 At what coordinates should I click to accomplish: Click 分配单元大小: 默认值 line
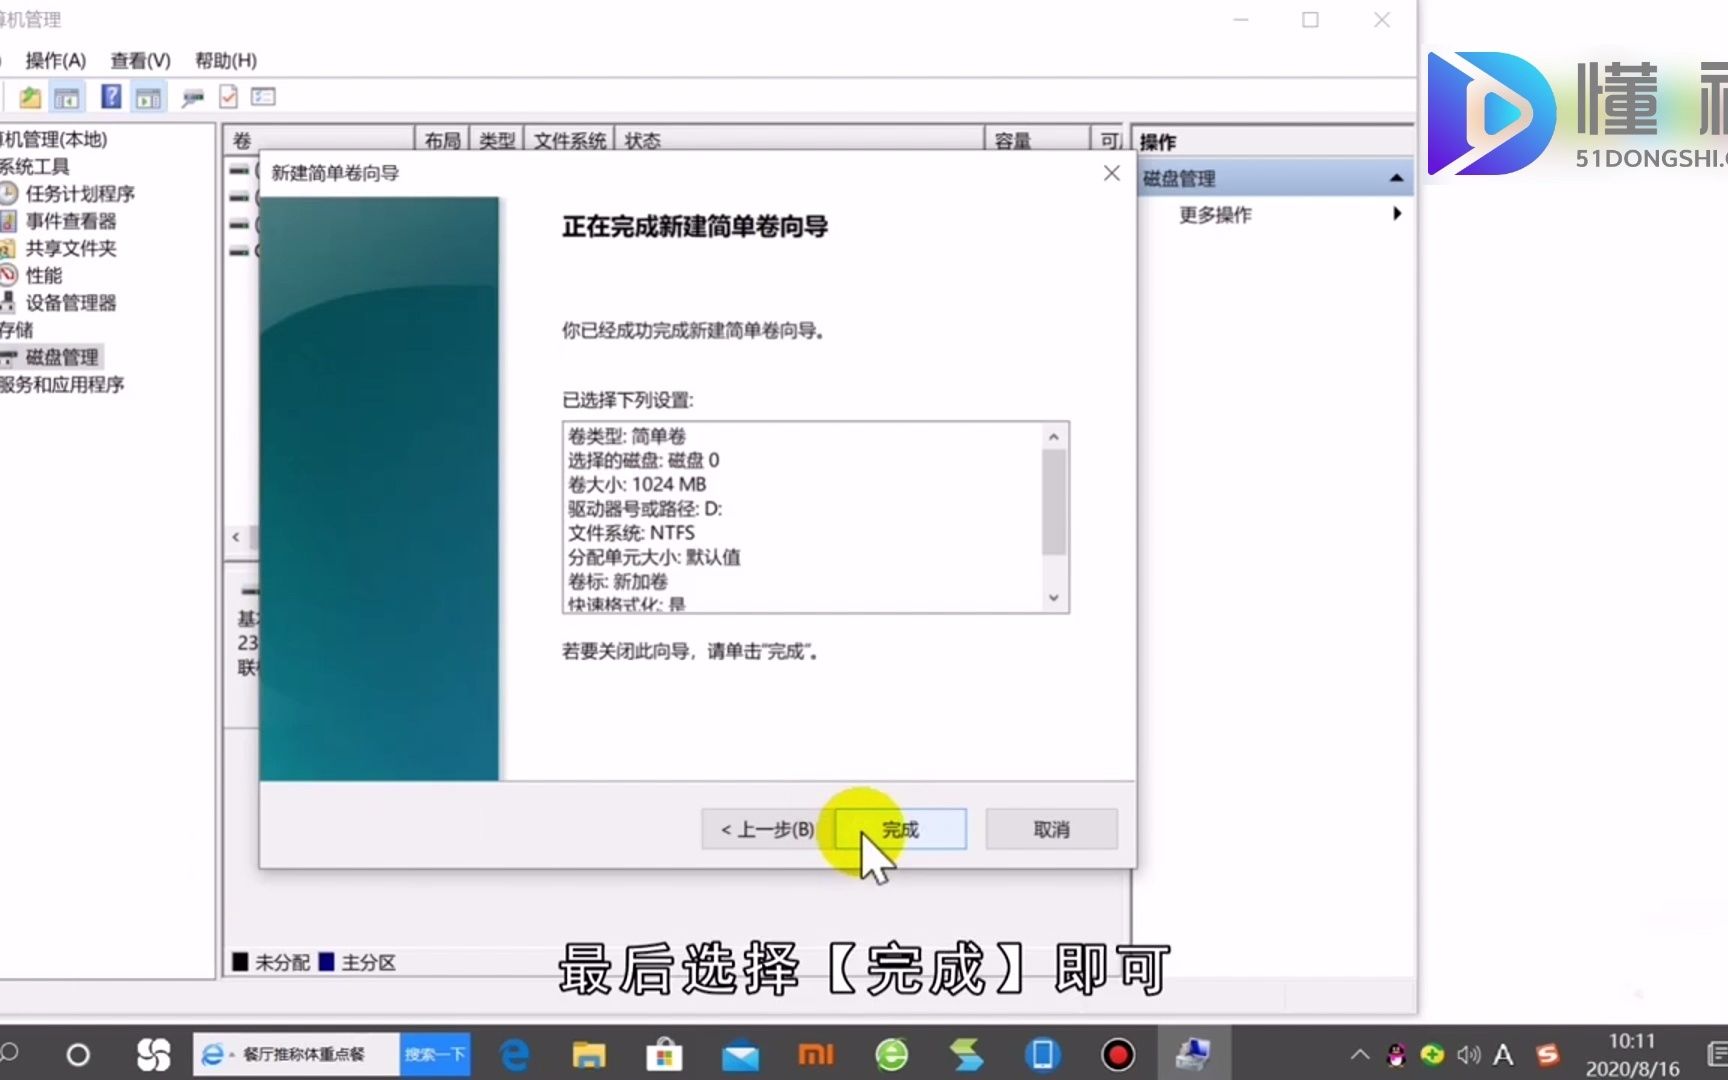654,557
